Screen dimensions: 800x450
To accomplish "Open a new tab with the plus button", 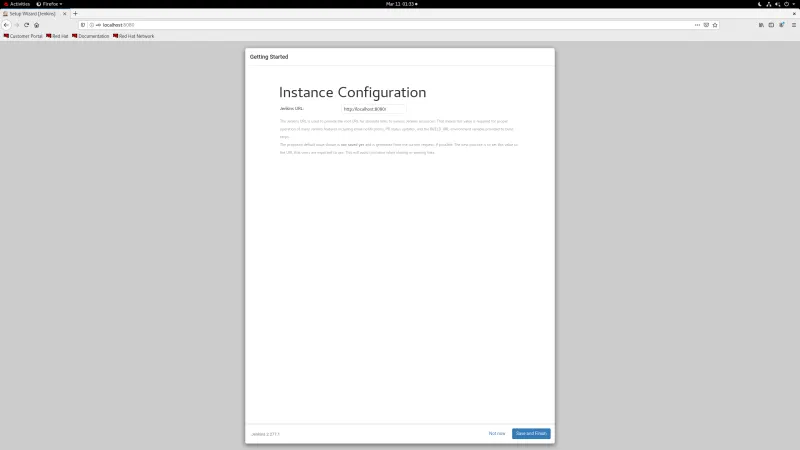I will click(75, 13).
